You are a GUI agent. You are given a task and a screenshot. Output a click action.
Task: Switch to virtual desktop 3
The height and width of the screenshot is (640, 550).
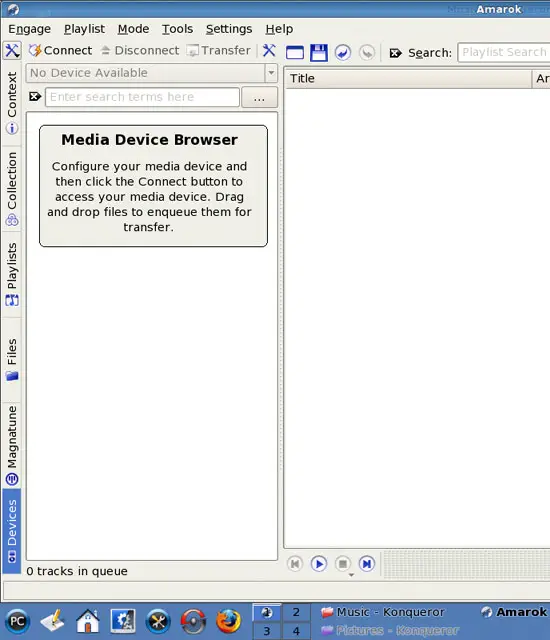[x=267, y=631]
